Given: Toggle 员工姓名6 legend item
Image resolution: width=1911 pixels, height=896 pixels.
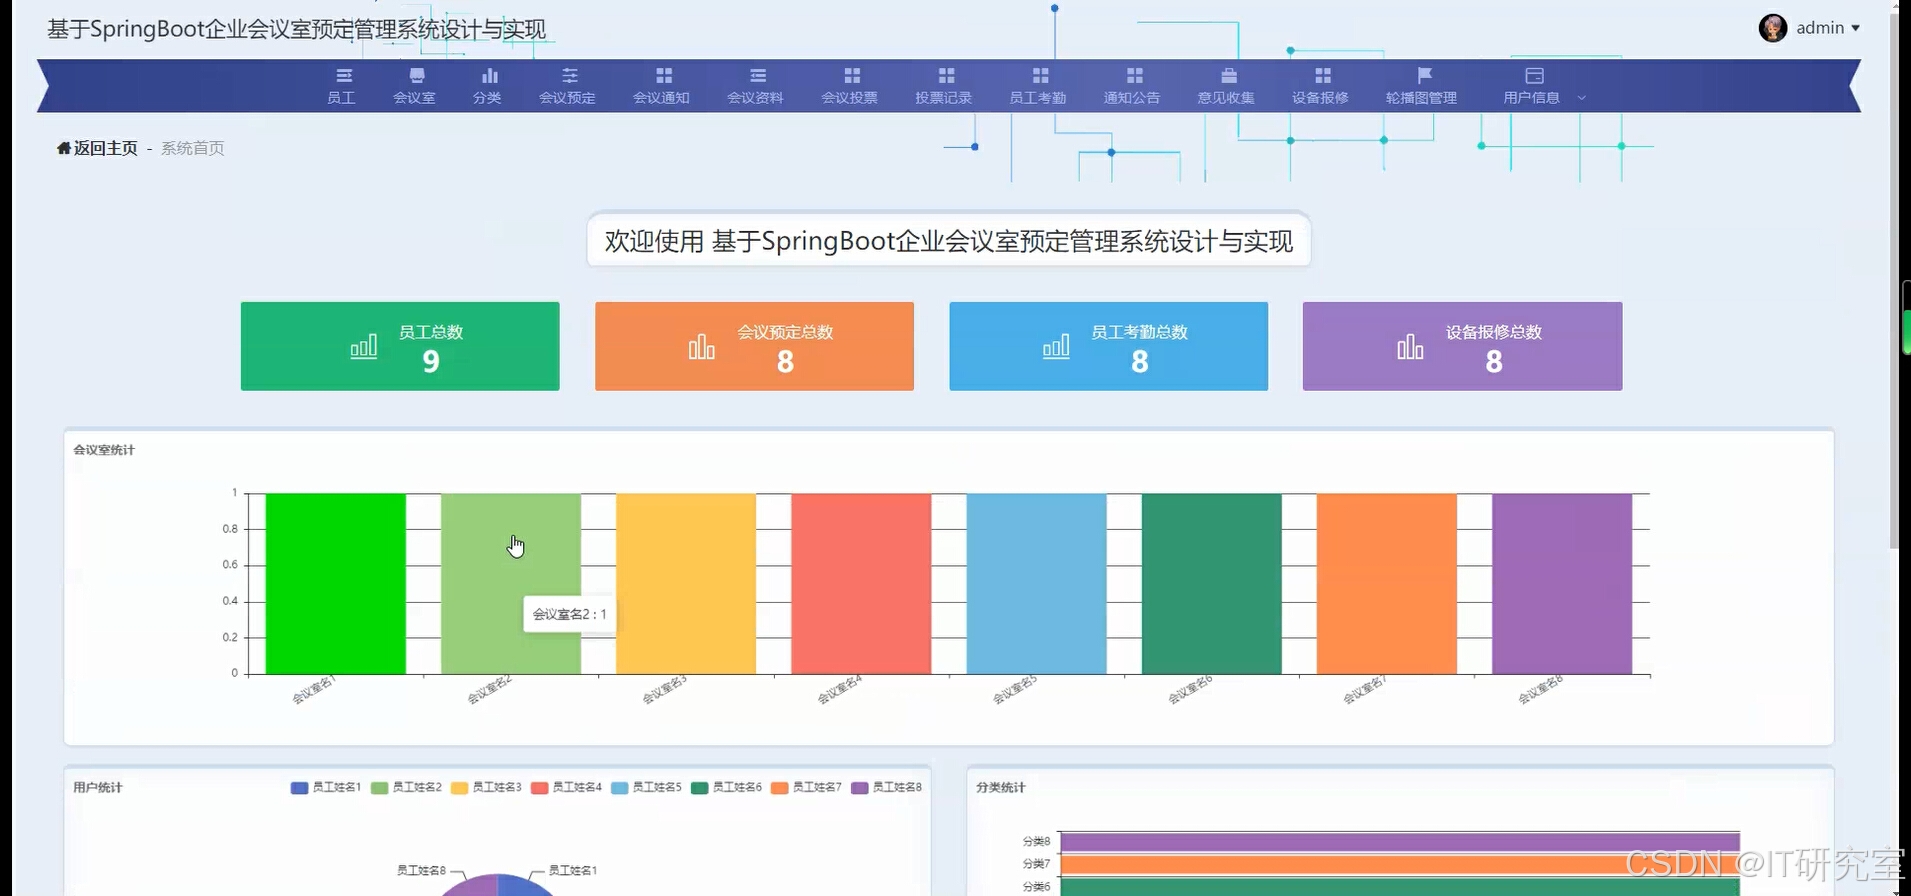Looking at the screenshot, I should pos(726,788).
